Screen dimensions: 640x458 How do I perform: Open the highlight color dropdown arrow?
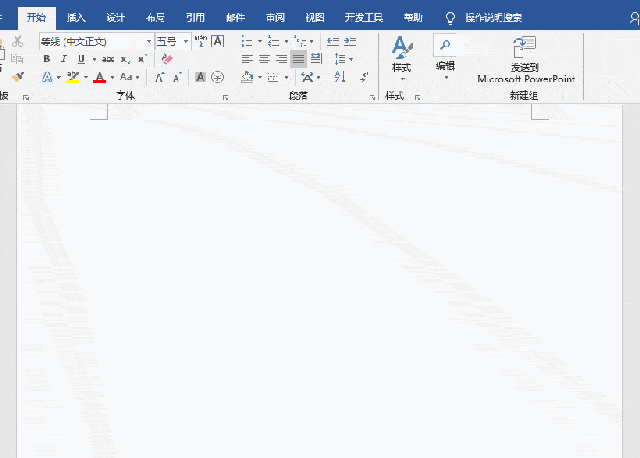[x=86, y=77]
